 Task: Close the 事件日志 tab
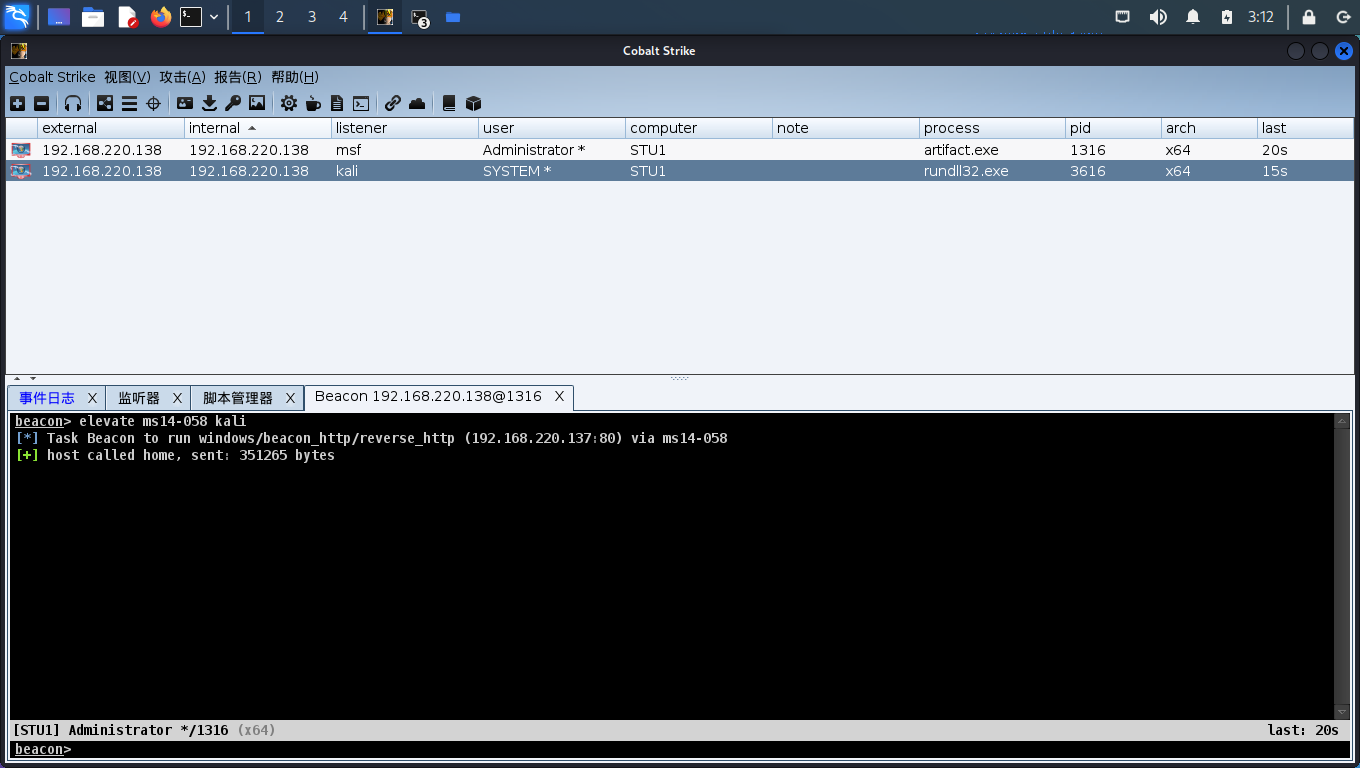92,398
